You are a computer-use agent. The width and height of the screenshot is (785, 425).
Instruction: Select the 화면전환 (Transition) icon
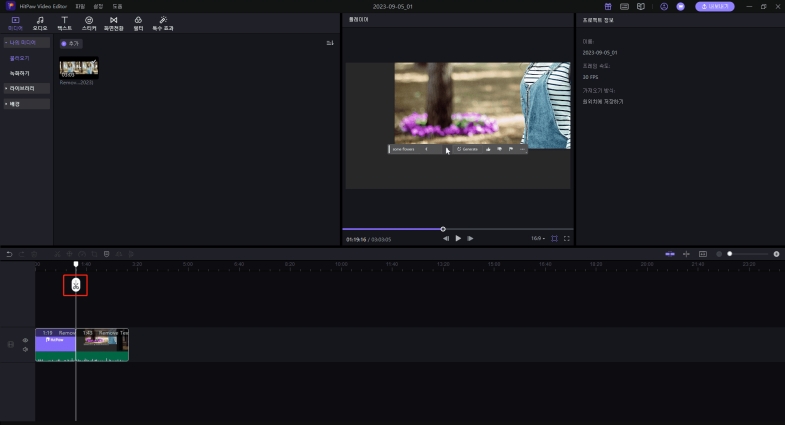click(114, 23)
